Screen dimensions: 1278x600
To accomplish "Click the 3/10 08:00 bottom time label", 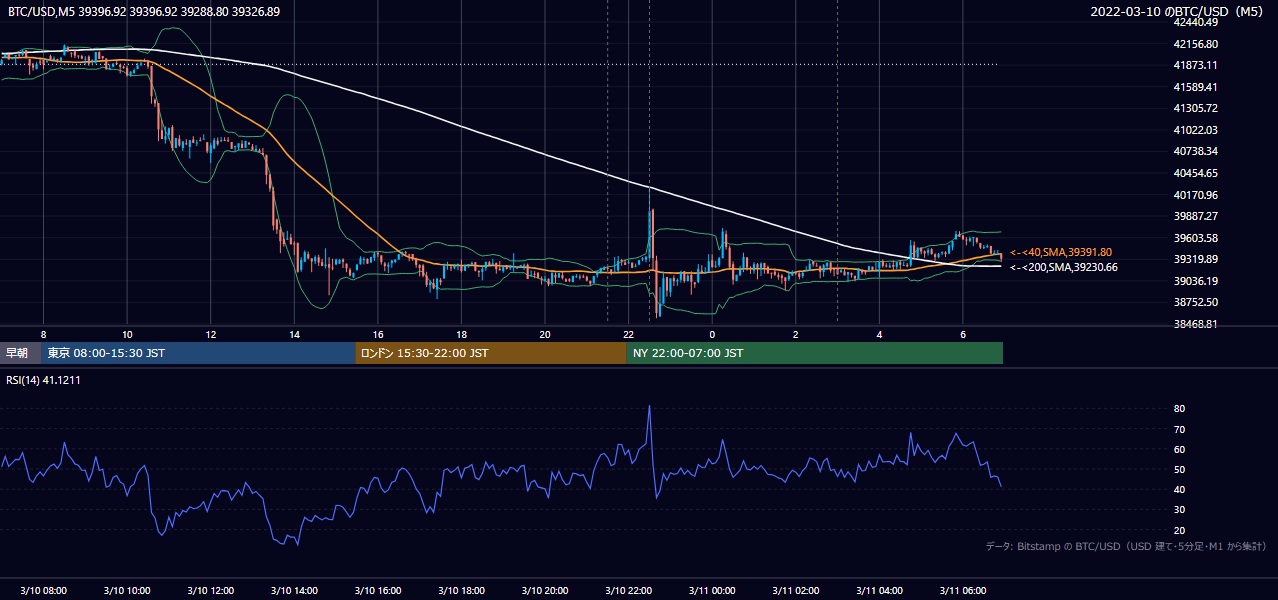I will pos(42,590).
